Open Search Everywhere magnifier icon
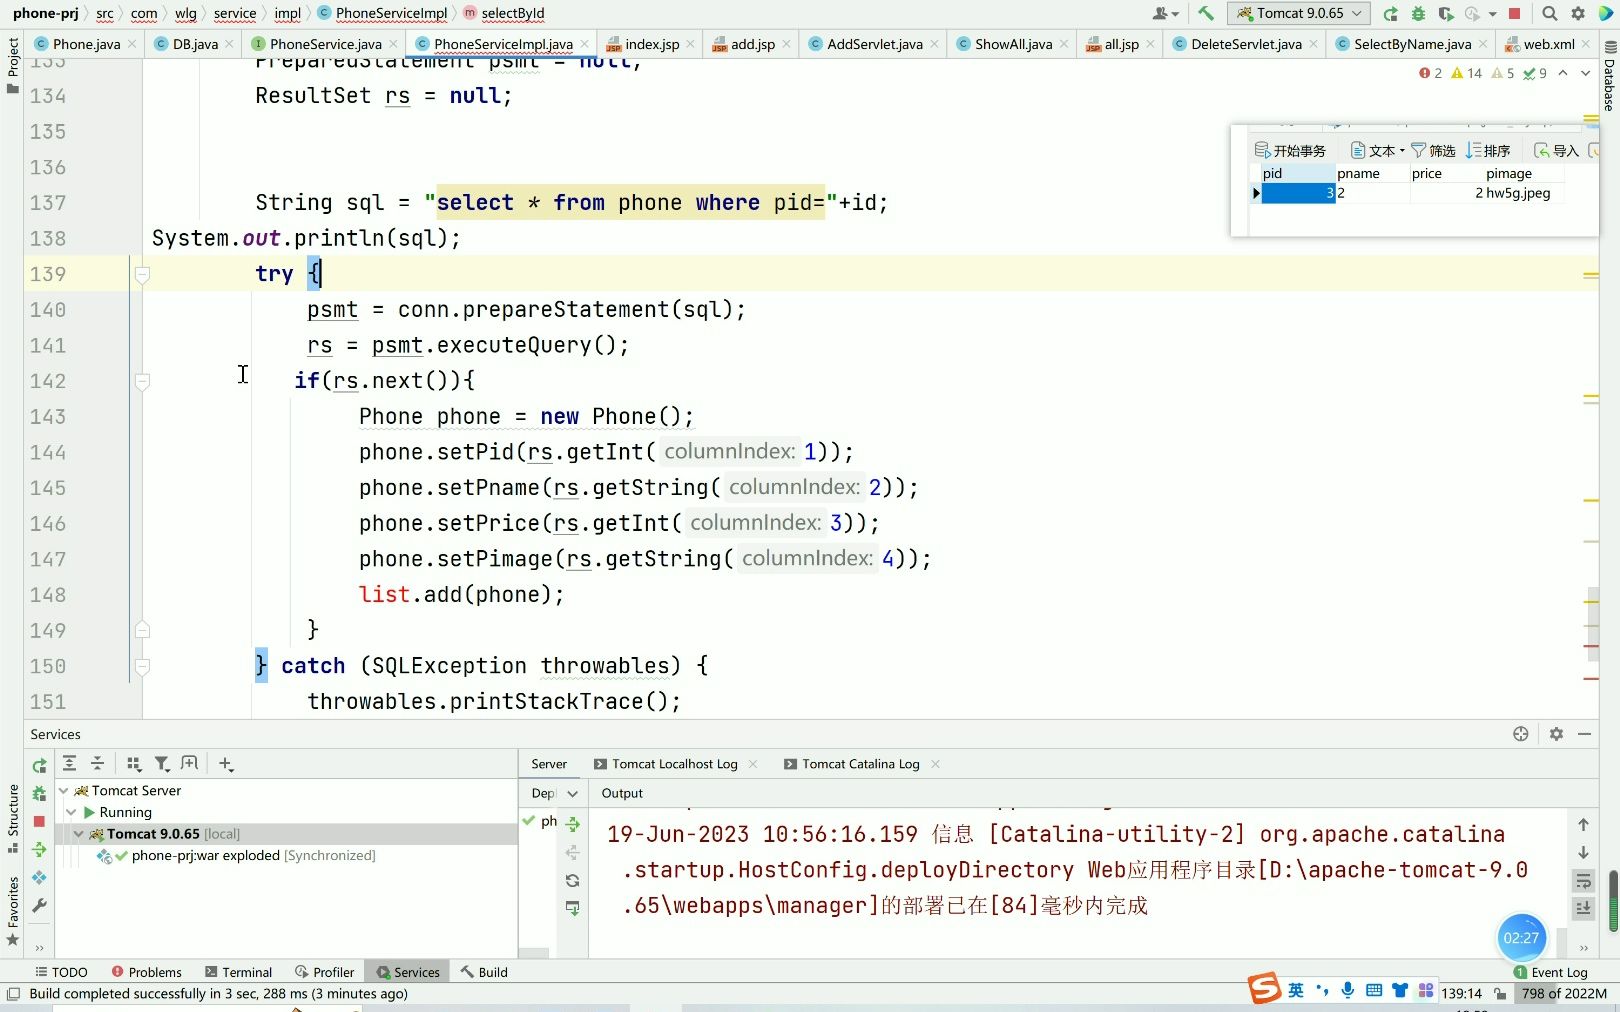 point(1549,13)
